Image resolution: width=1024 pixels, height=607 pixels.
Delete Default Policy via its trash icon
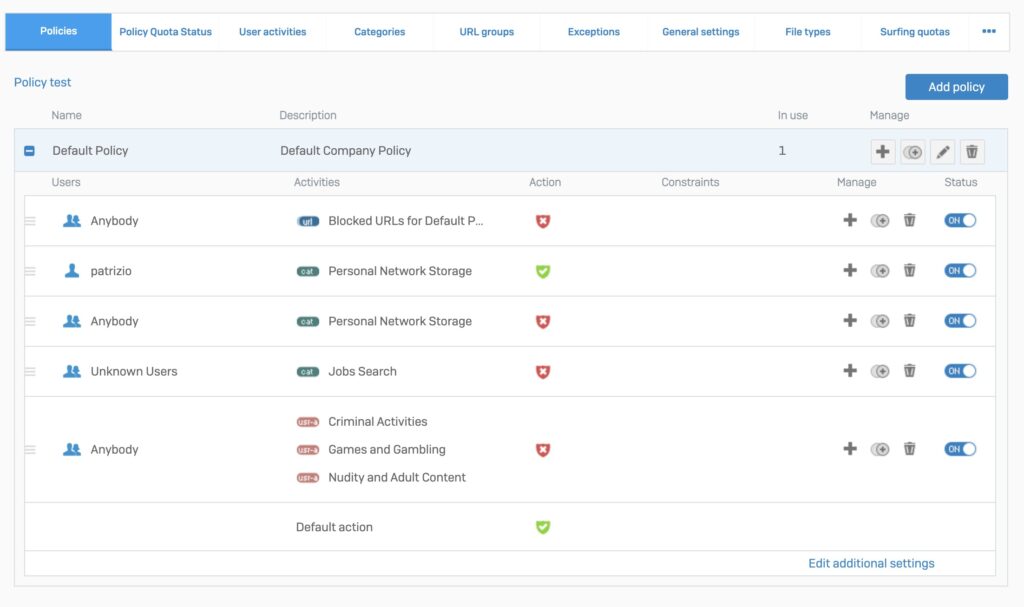(971, 151)
